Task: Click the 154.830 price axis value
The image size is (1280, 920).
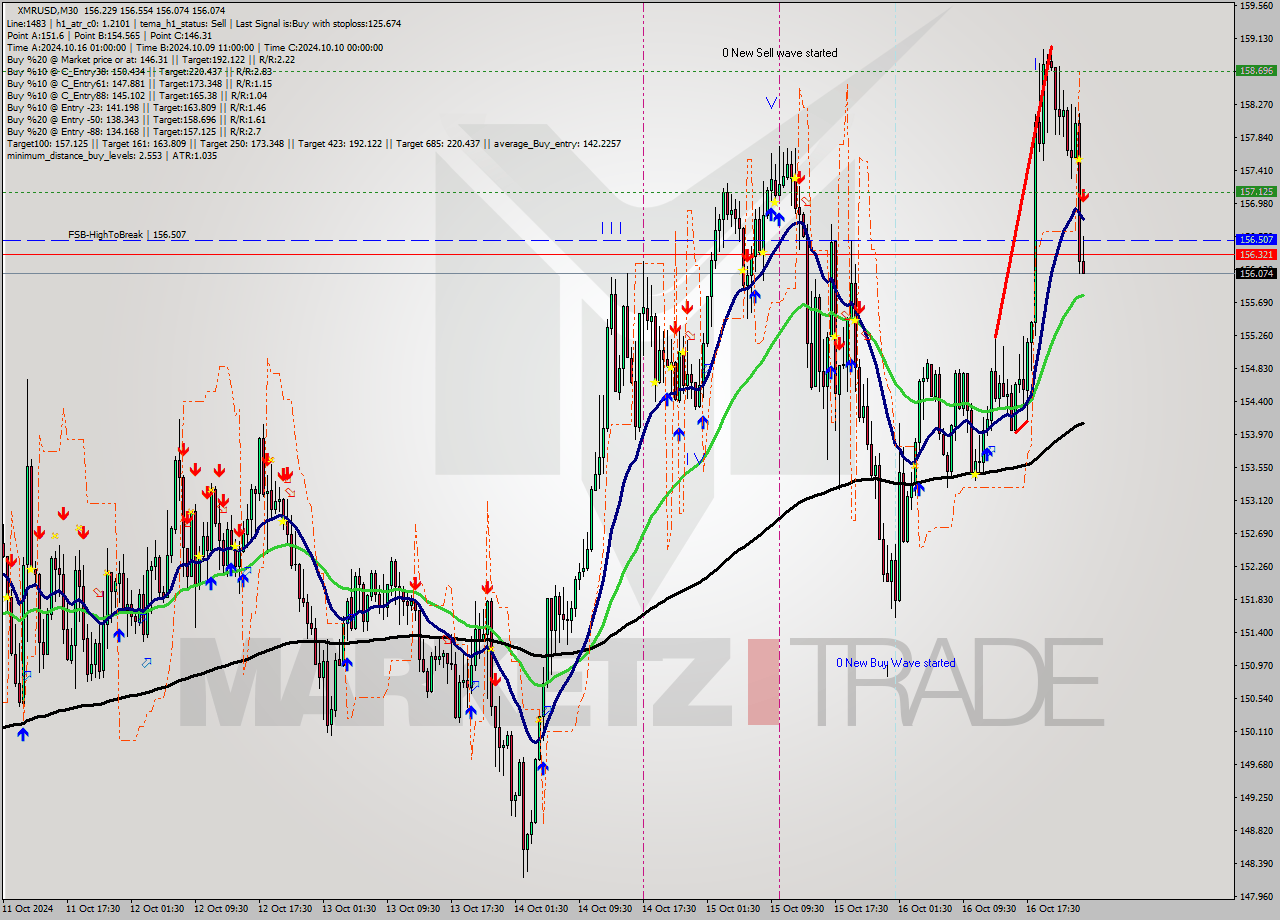Action: (1257, 369)
